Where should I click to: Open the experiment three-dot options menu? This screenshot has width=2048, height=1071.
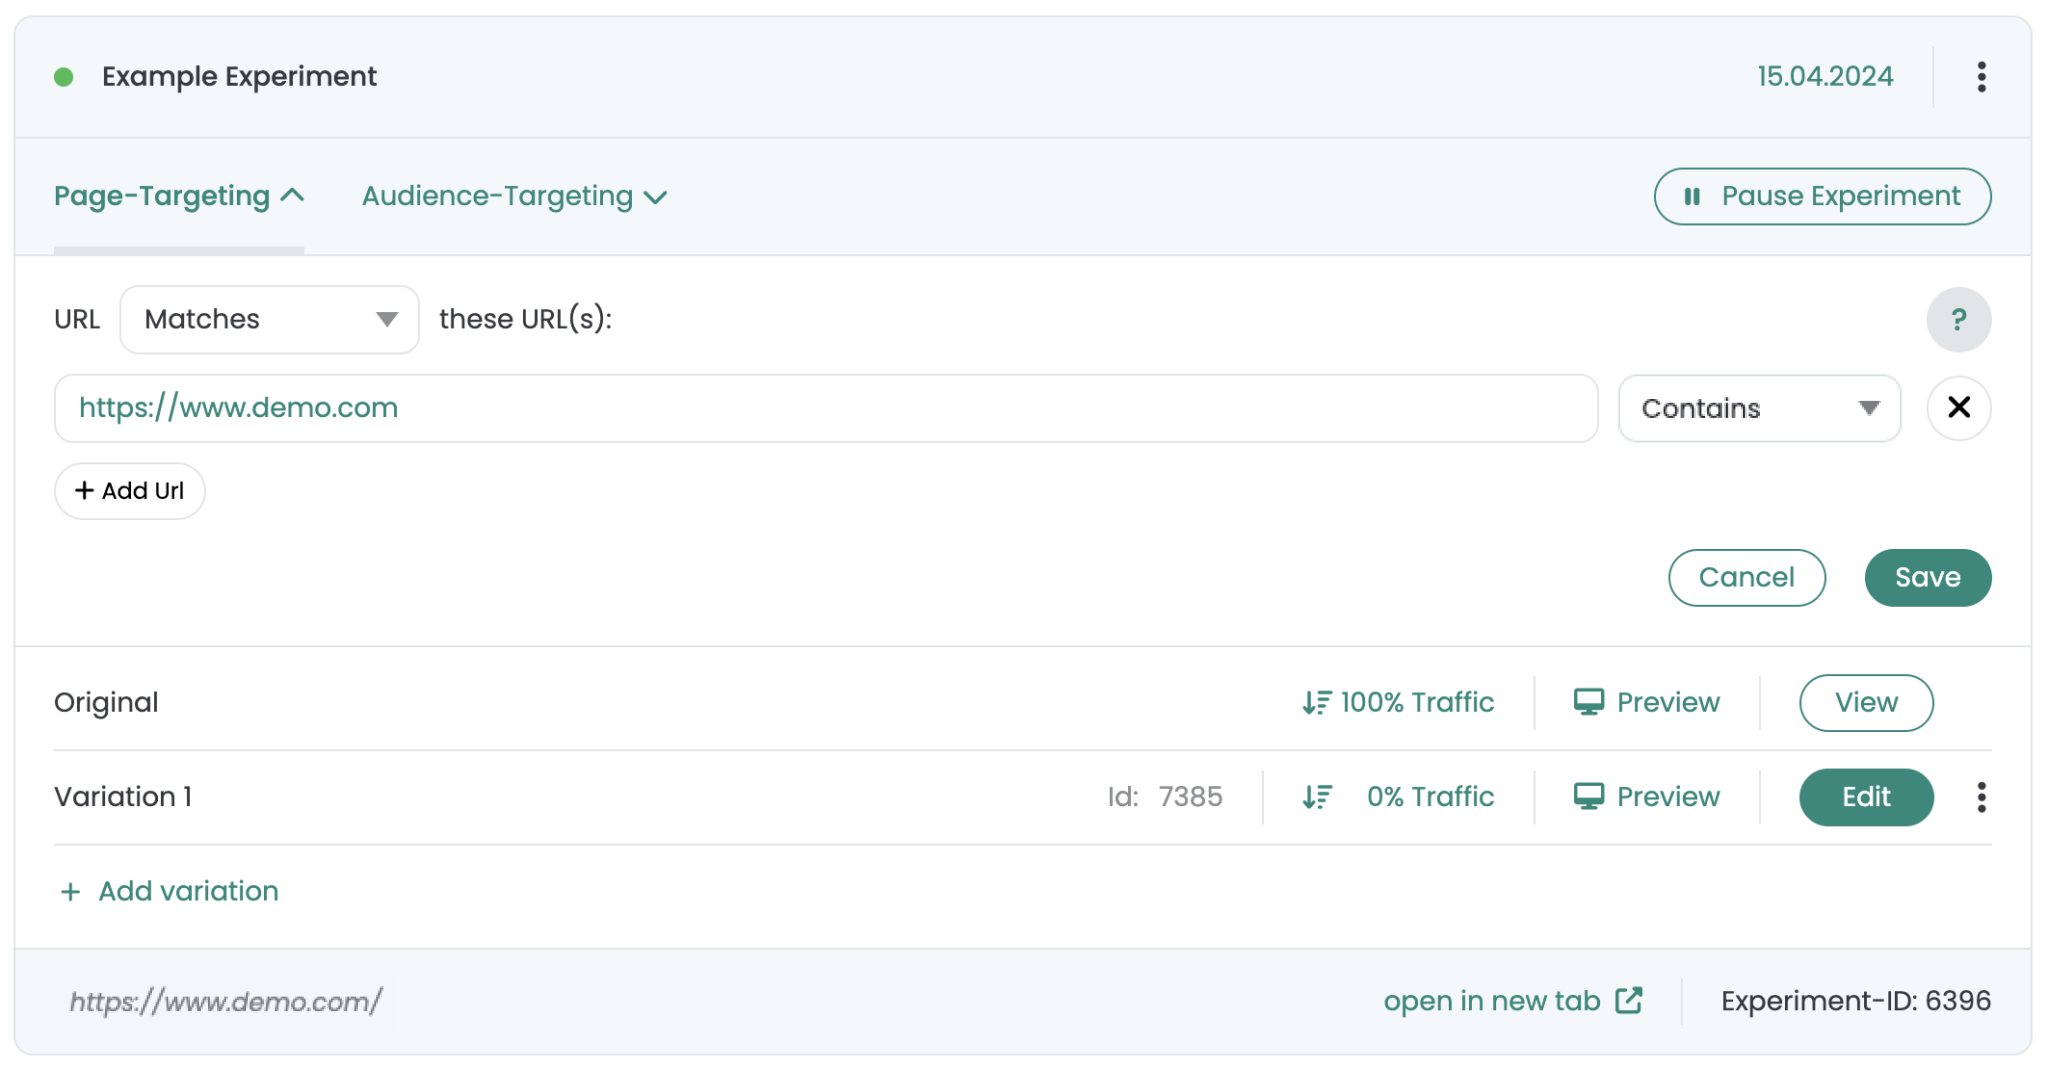coord(1981,77)
